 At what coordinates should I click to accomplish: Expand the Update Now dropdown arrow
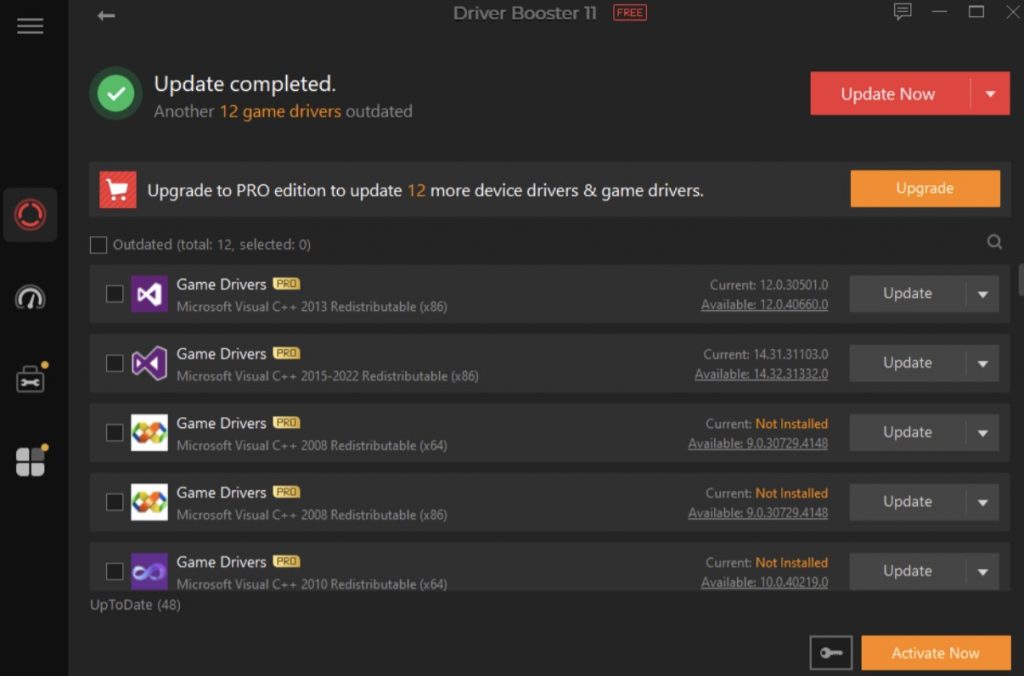coord(990,94)
